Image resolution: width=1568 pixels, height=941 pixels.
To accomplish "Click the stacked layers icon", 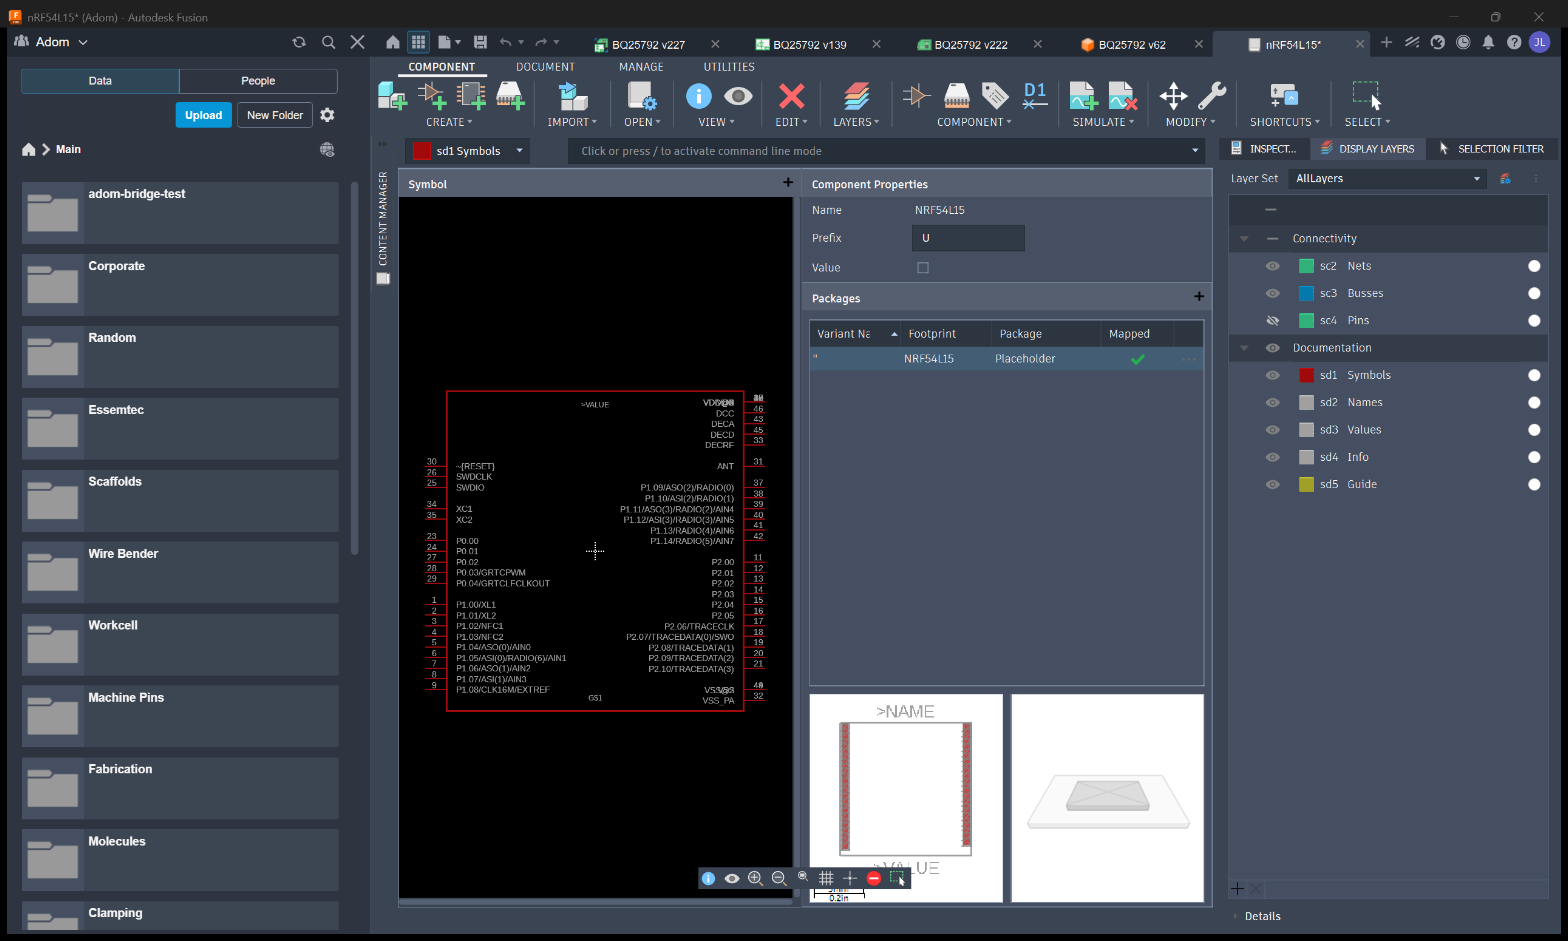I will tap(856, 96).
